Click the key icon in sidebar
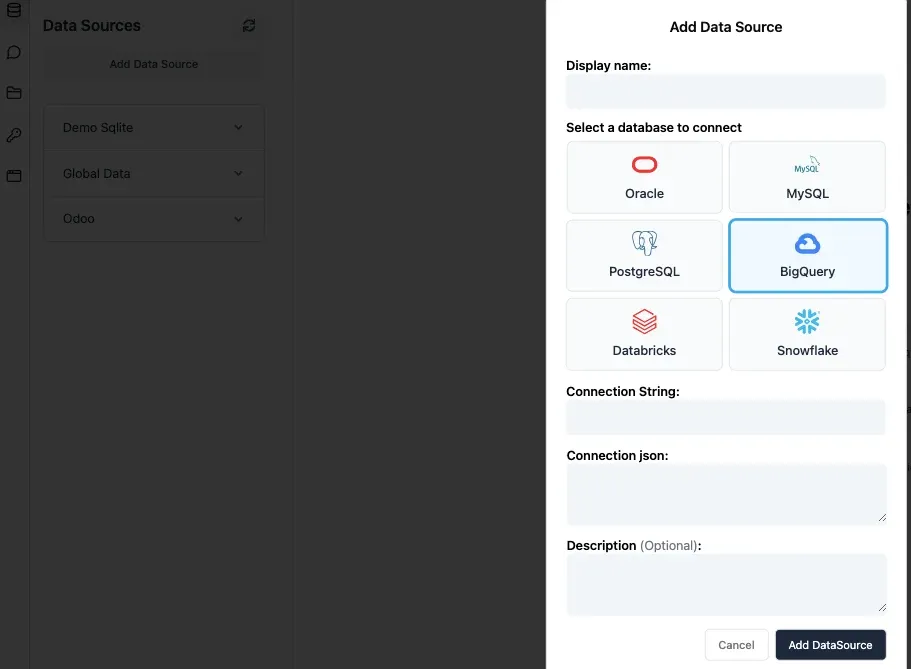This screenshot has width=911, height=669. (x=14, y=135)
